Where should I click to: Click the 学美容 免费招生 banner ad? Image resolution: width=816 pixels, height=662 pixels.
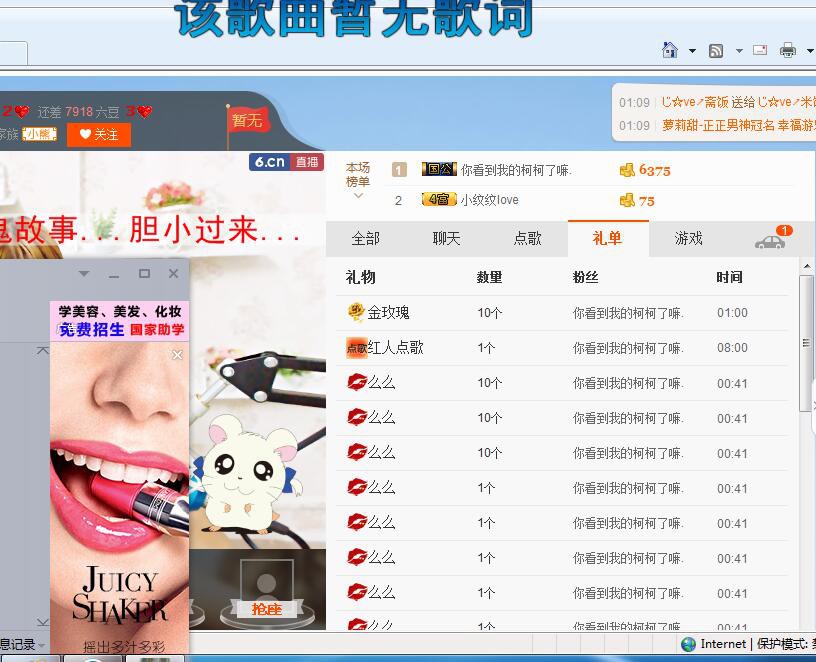click(x=120, y=321)
